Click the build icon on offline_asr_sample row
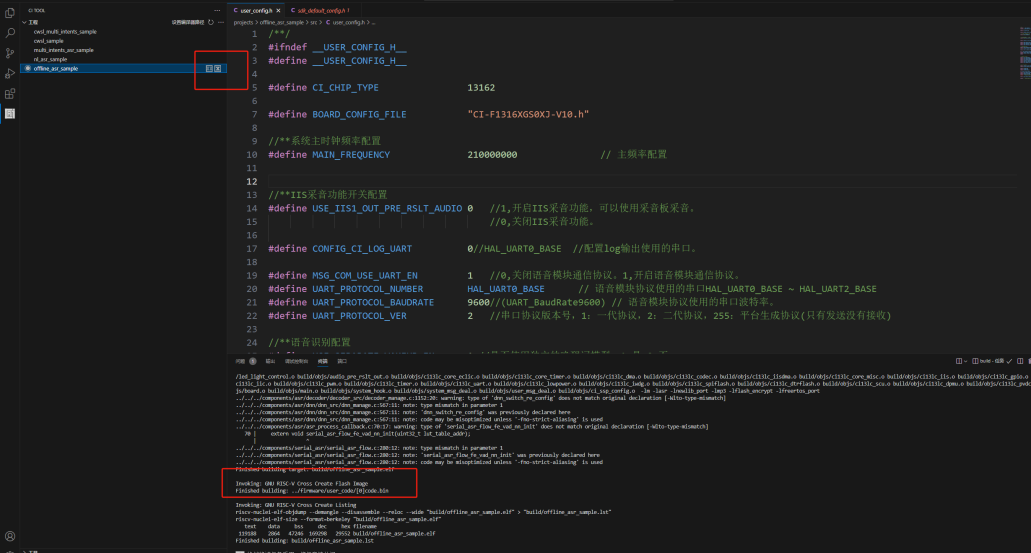Screen dimensions: 1031x553 coord(209,68)
